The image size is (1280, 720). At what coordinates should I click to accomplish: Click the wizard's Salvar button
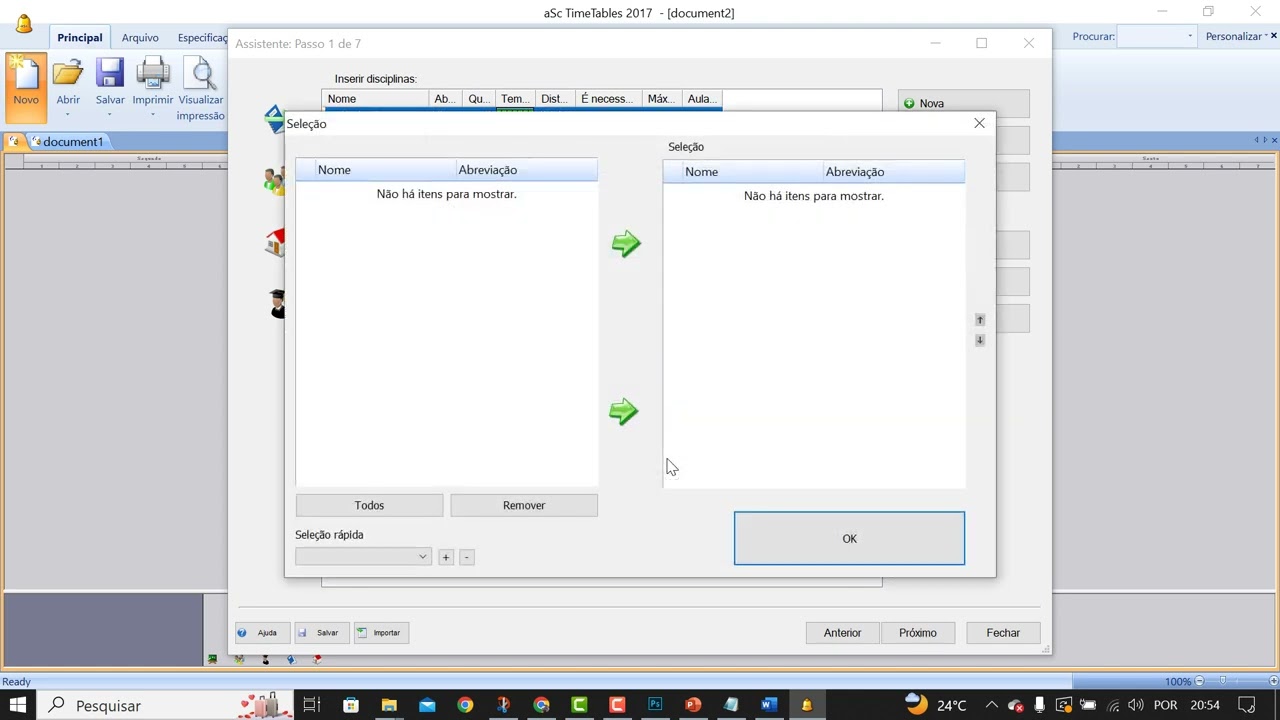pos(321,633)
